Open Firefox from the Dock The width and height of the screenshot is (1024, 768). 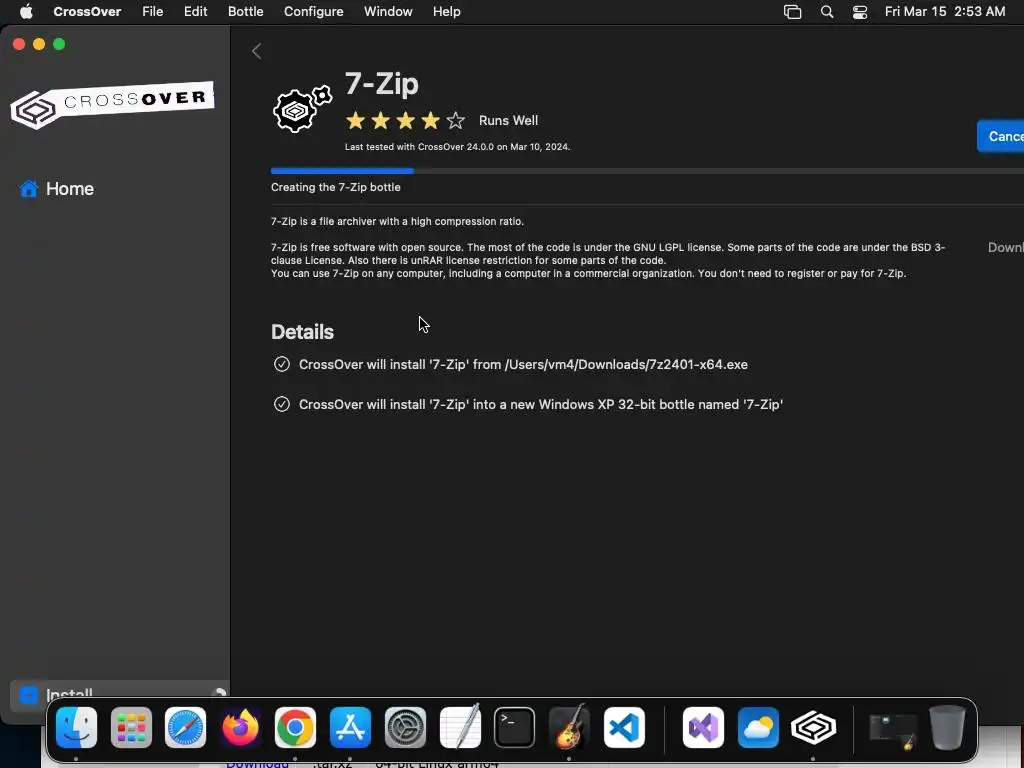click(x=240, y=727)
